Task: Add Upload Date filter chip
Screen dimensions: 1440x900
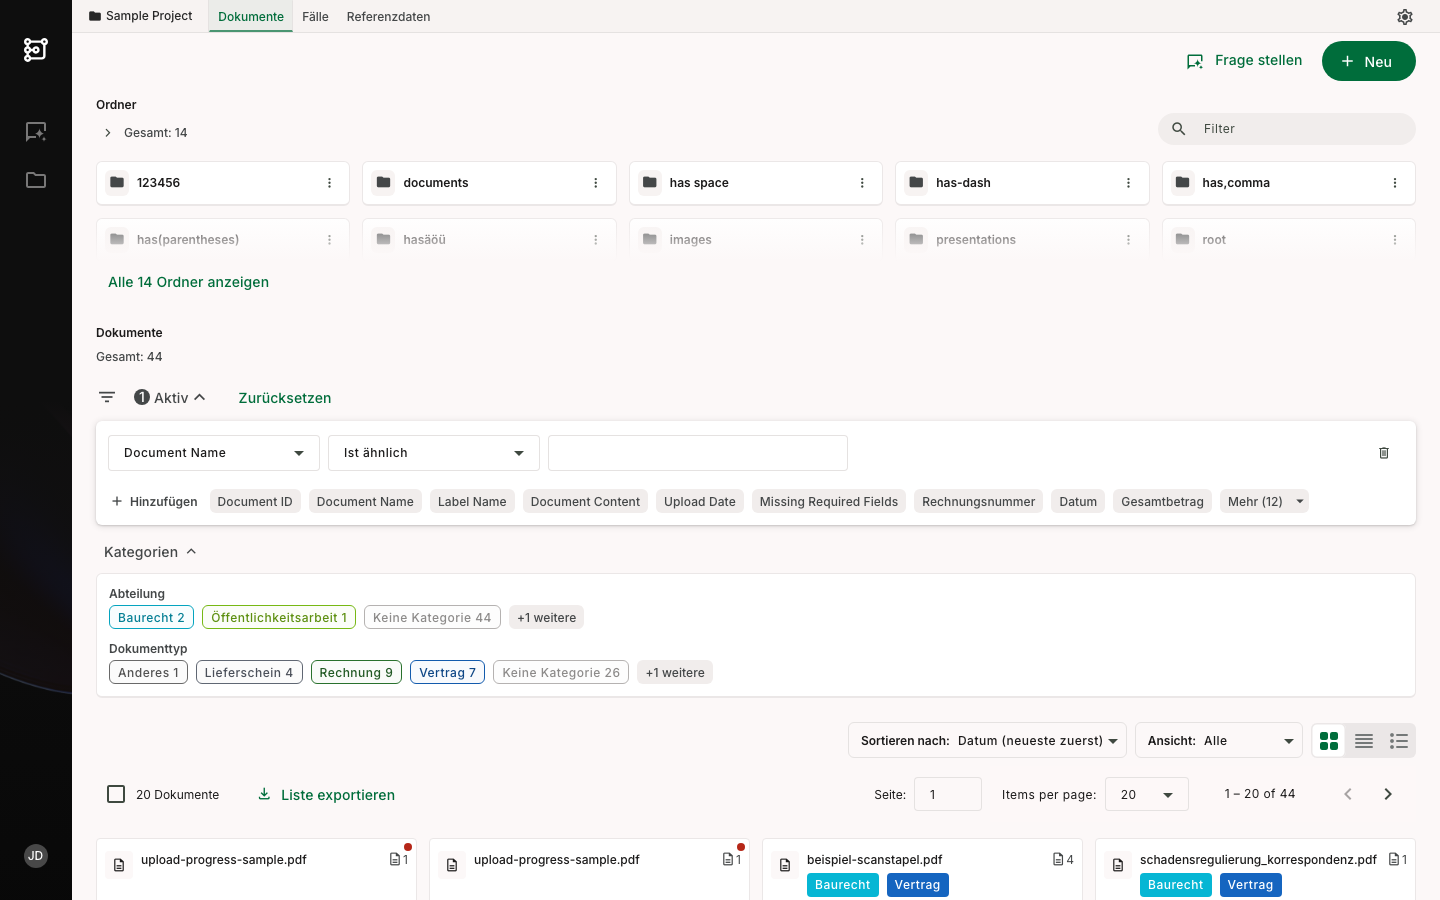Action: point(700,502)
